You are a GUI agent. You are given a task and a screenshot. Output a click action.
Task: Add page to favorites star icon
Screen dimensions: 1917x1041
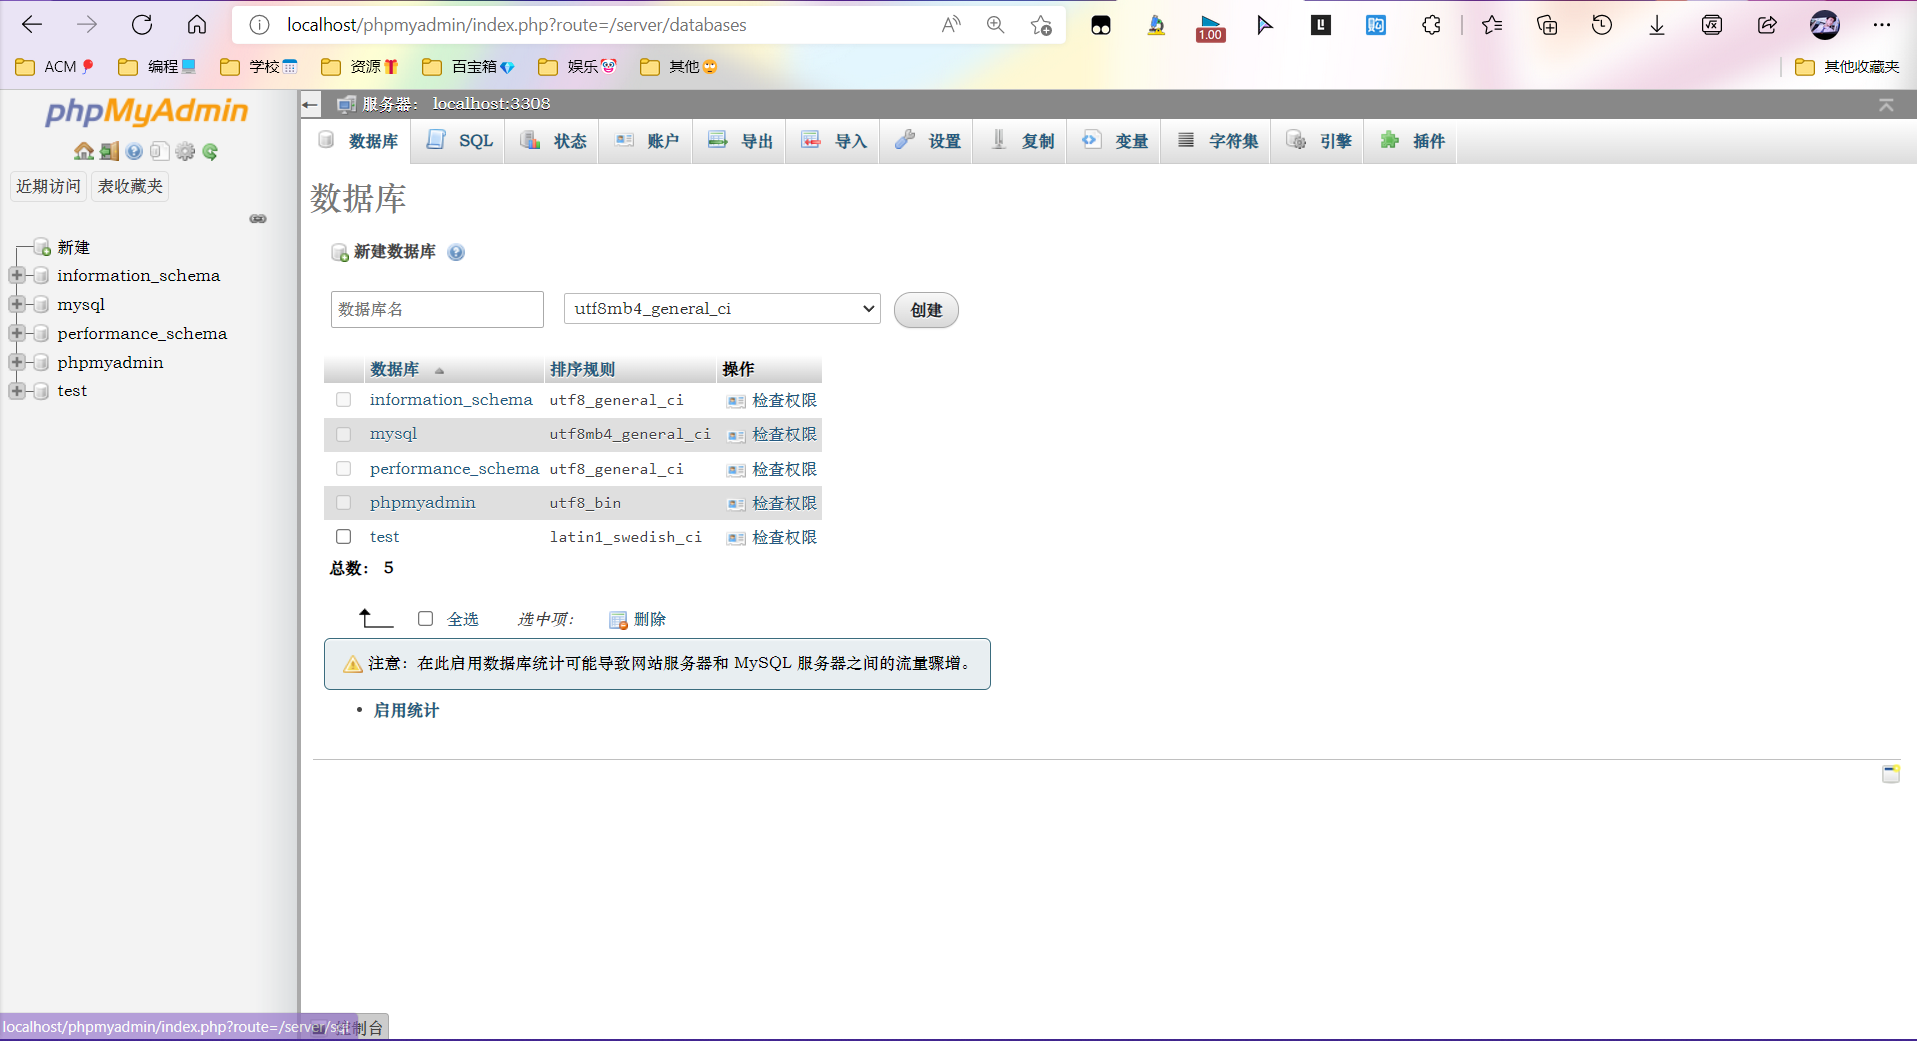point(1041,25)
